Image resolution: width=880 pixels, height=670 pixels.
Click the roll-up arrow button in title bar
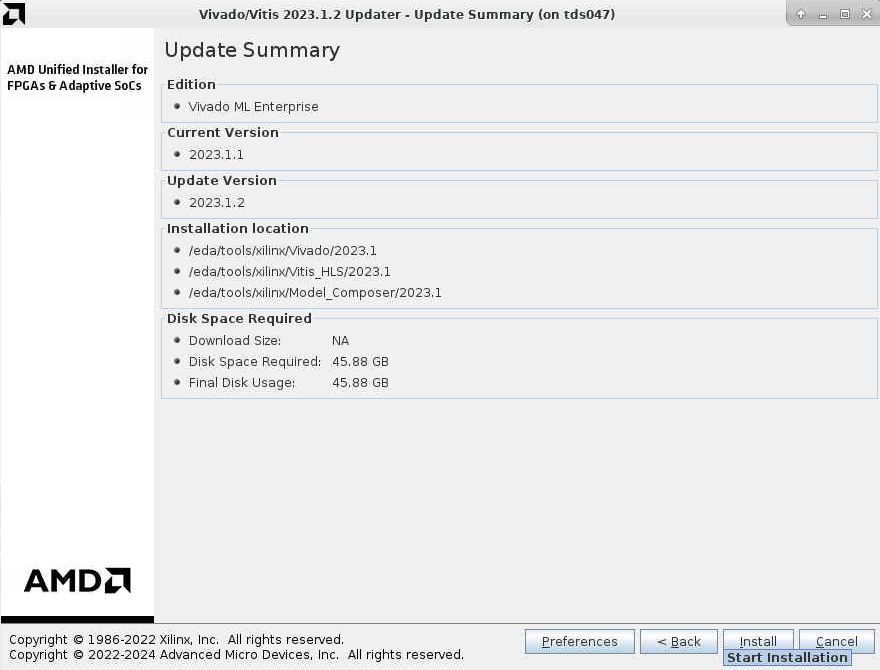[801, 14]
